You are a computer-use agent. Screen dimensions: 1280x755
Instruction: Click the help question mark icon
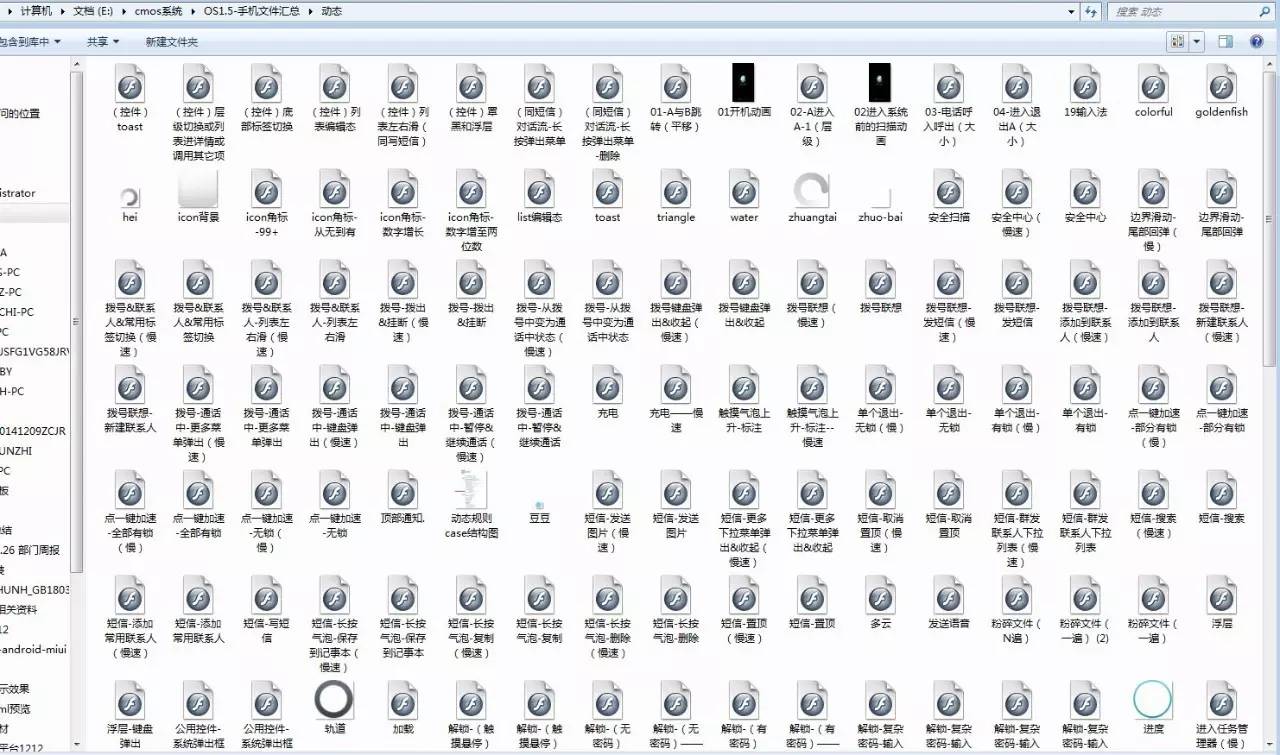[x=1255, y=42]
